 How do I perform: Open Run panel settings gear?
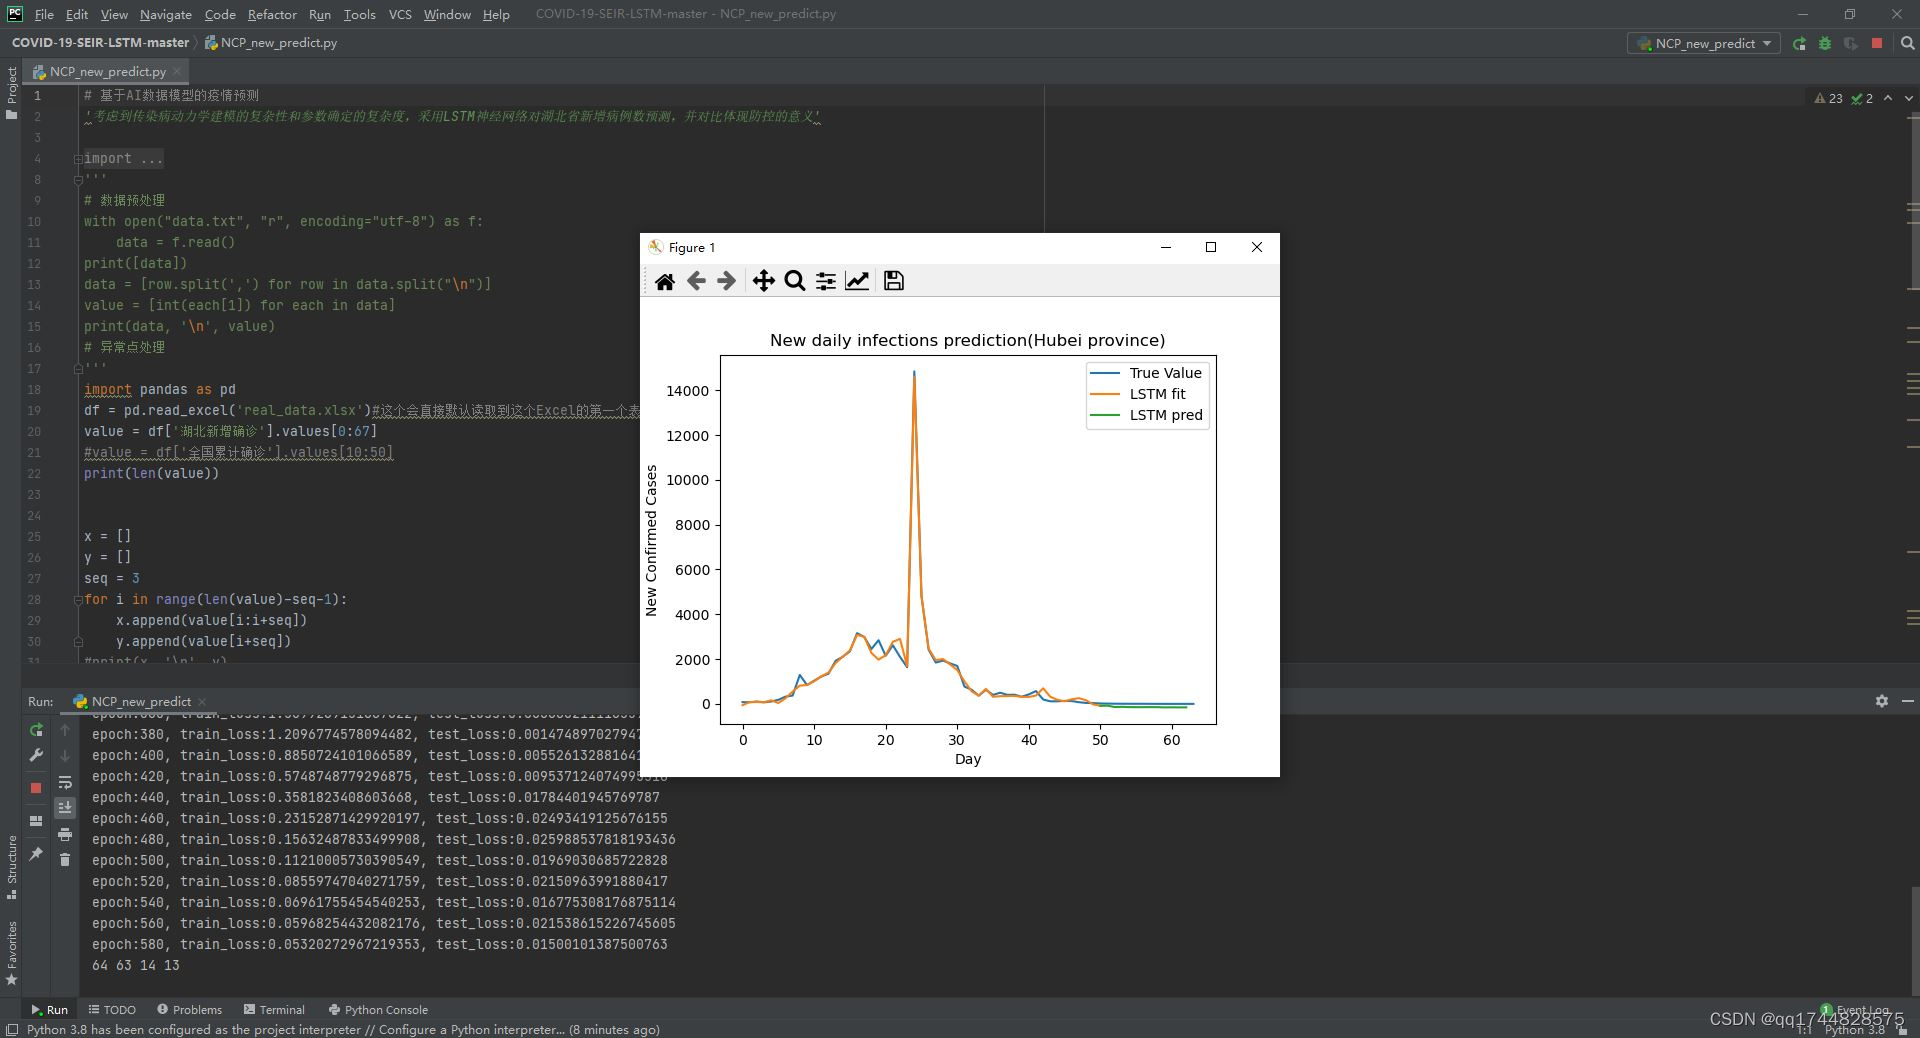point(1882,701)
